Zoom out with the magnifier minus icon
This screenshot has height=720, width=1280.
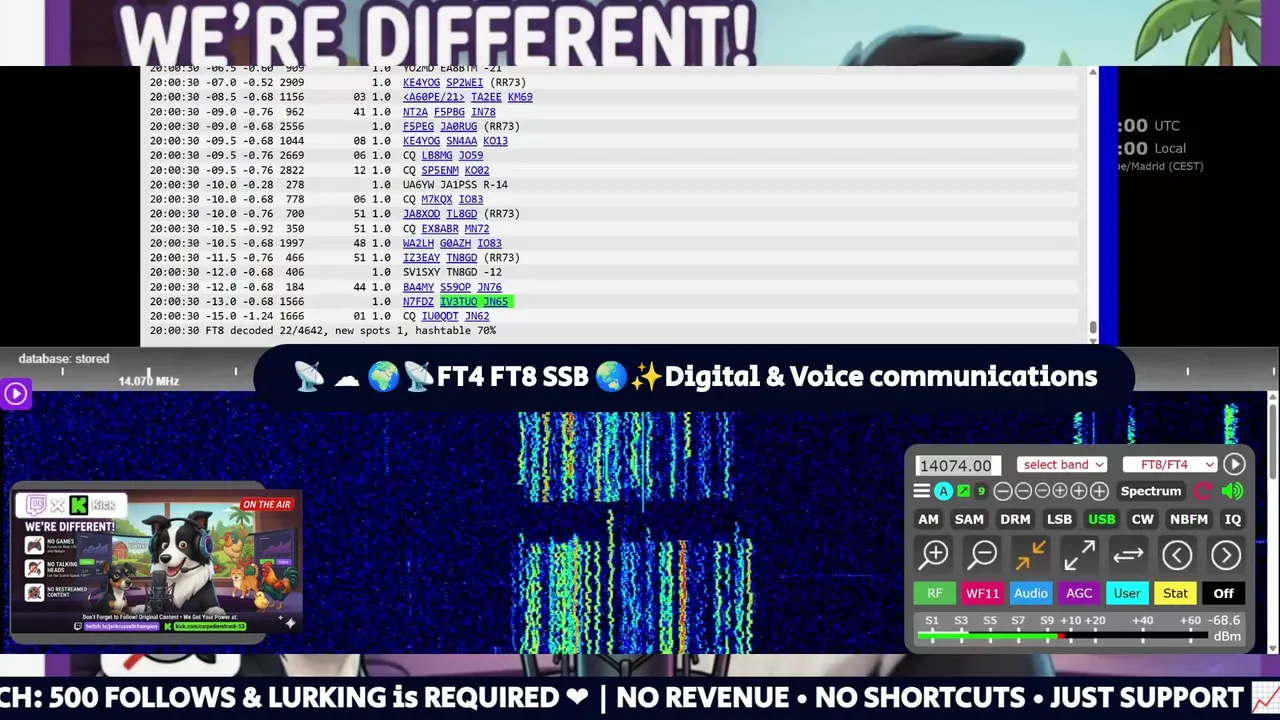[x=983, y=554]
